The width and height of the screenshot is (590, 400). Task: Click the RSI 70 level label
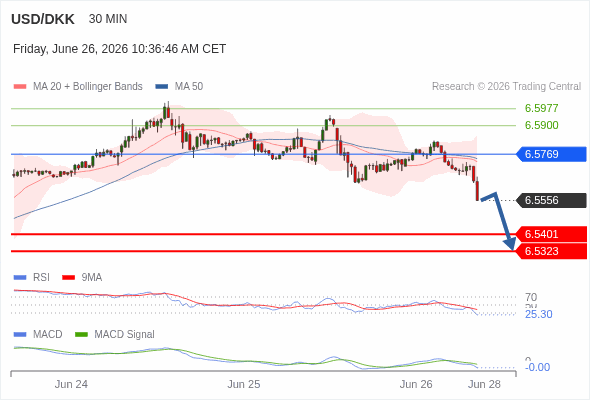click(531, 297)
